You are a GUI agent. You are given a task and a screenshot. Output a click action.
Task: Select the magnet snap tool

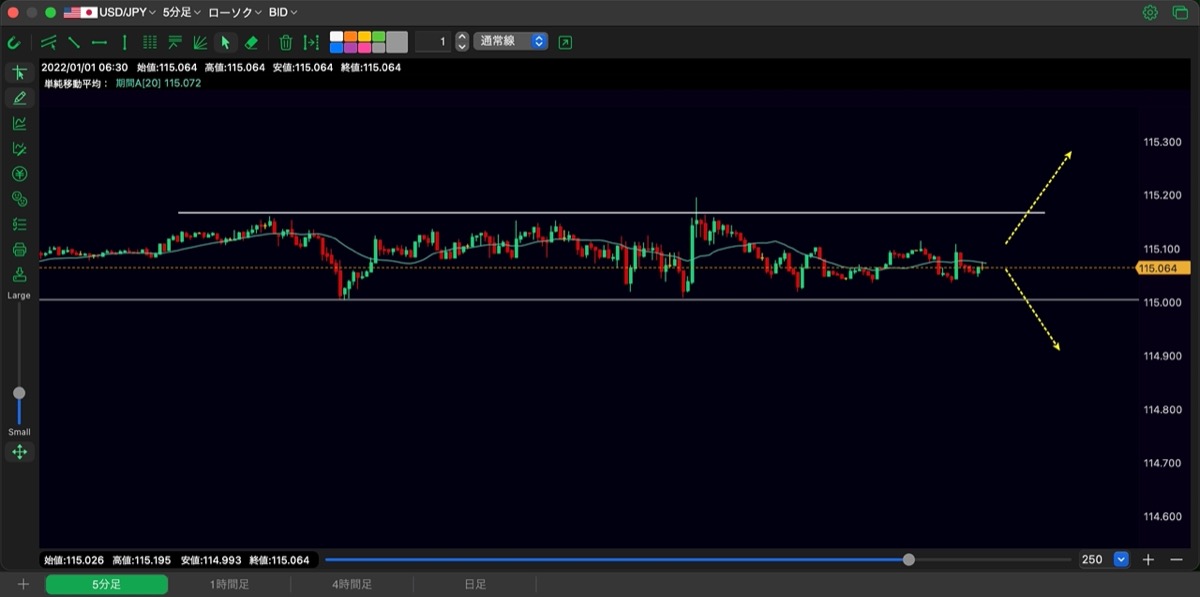click(x=14, y=42)
